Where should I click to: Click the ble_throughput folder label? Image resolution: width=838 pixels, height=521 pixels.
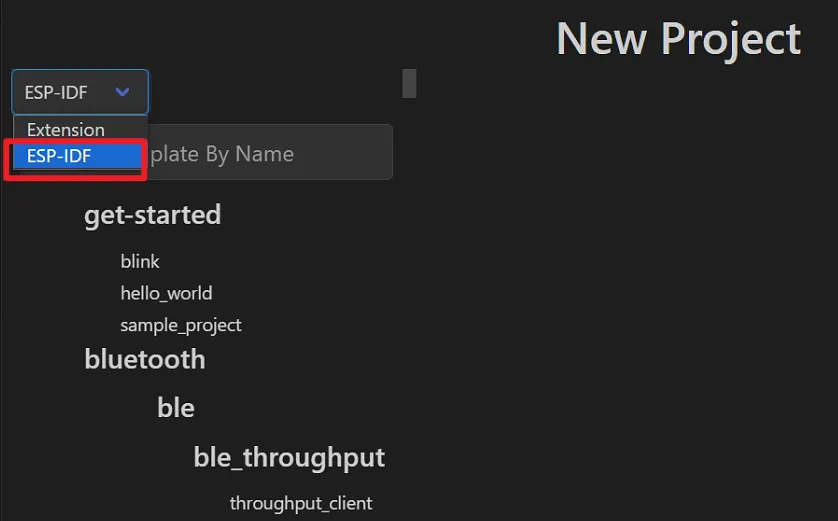pyautogui.click(x=289, y=458)
